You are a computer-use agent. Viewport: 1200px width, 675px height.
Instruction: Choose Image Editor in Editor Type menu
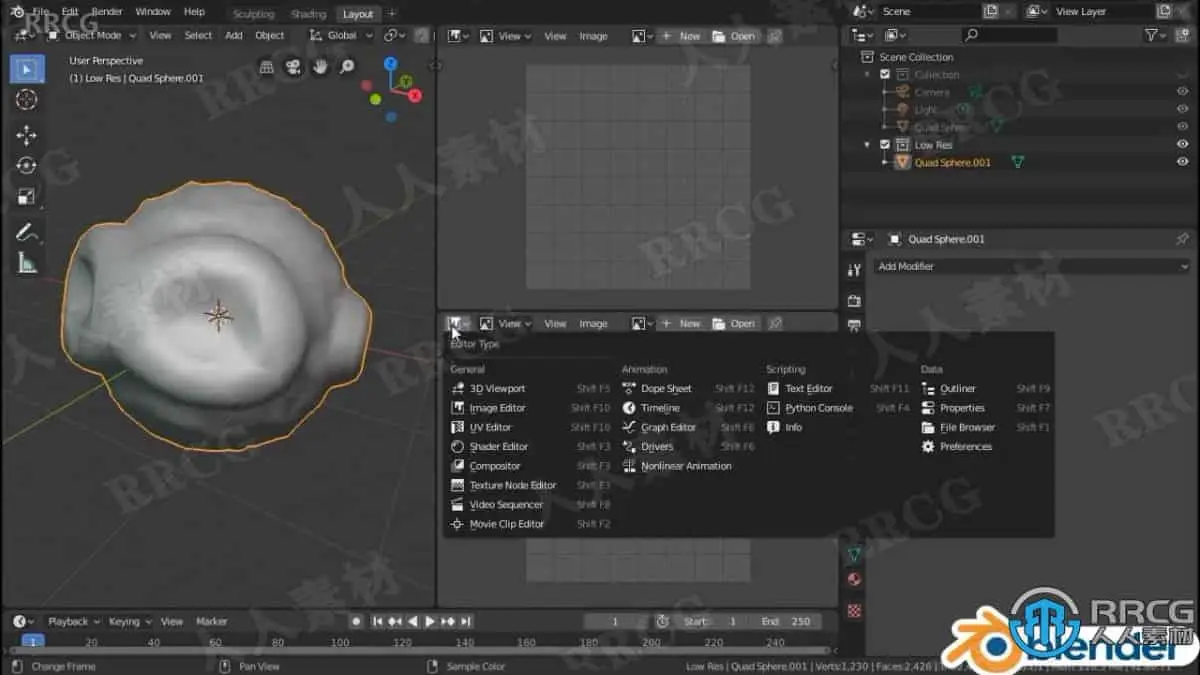(497, 408)
